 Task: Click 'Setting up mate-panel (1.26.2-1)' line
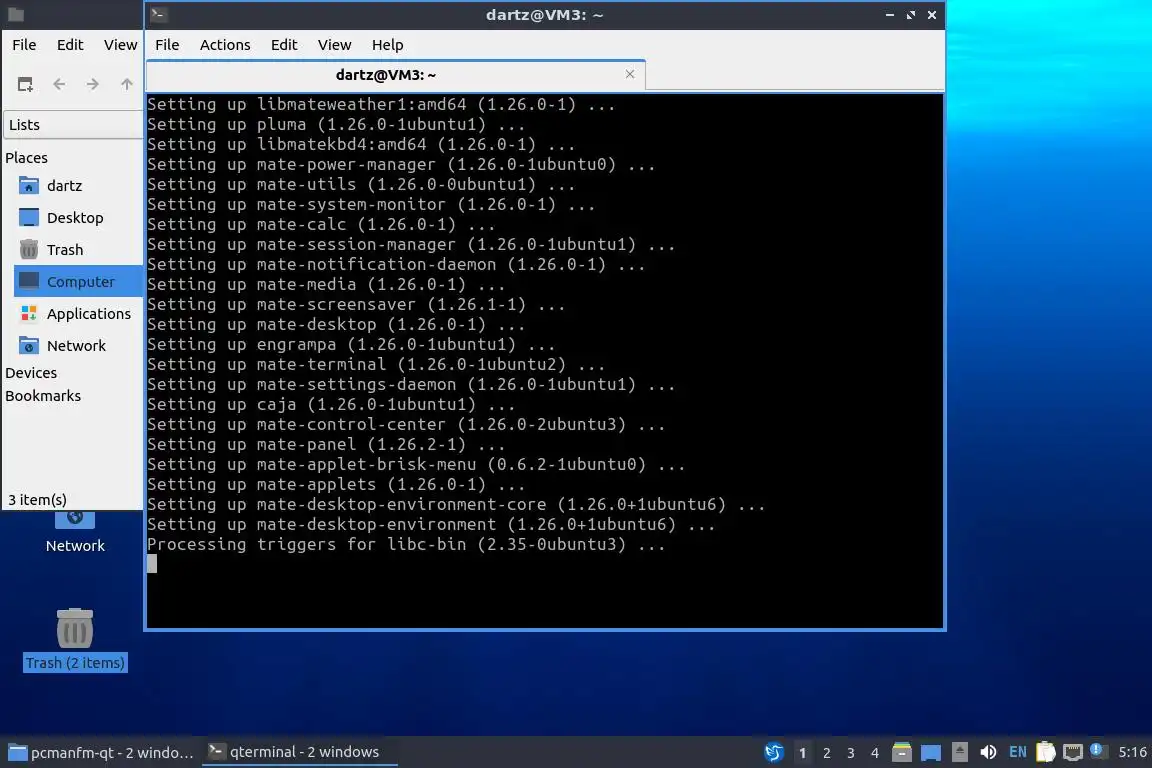pos(325,445)
